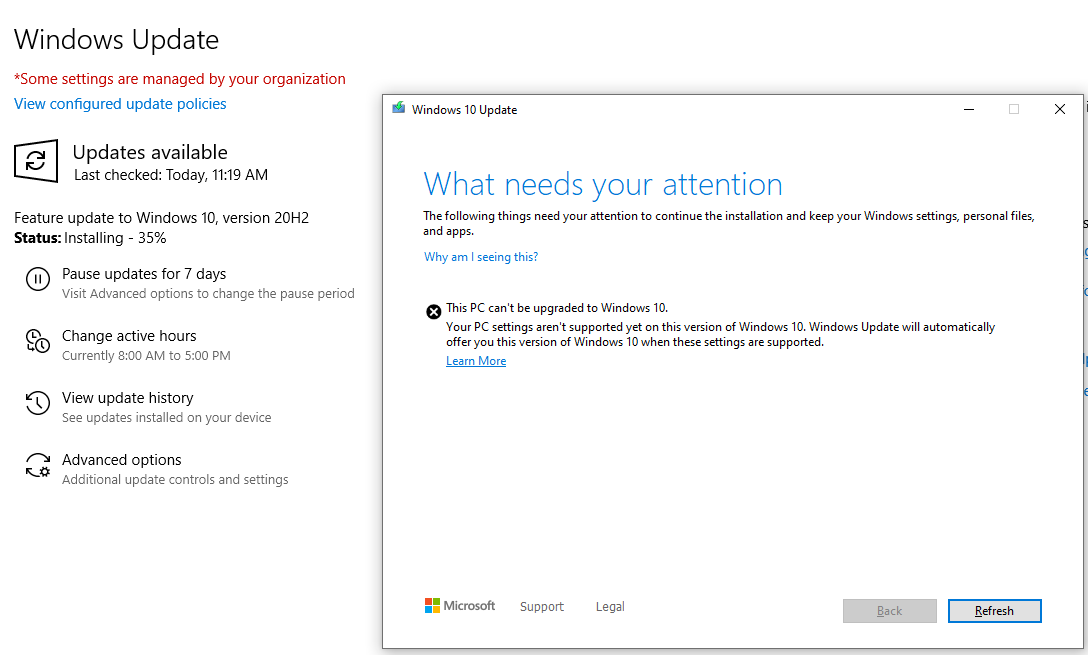This screenshot has width=1088, height=655.
Task: Click the View update history icon
Action: [37, 403]
